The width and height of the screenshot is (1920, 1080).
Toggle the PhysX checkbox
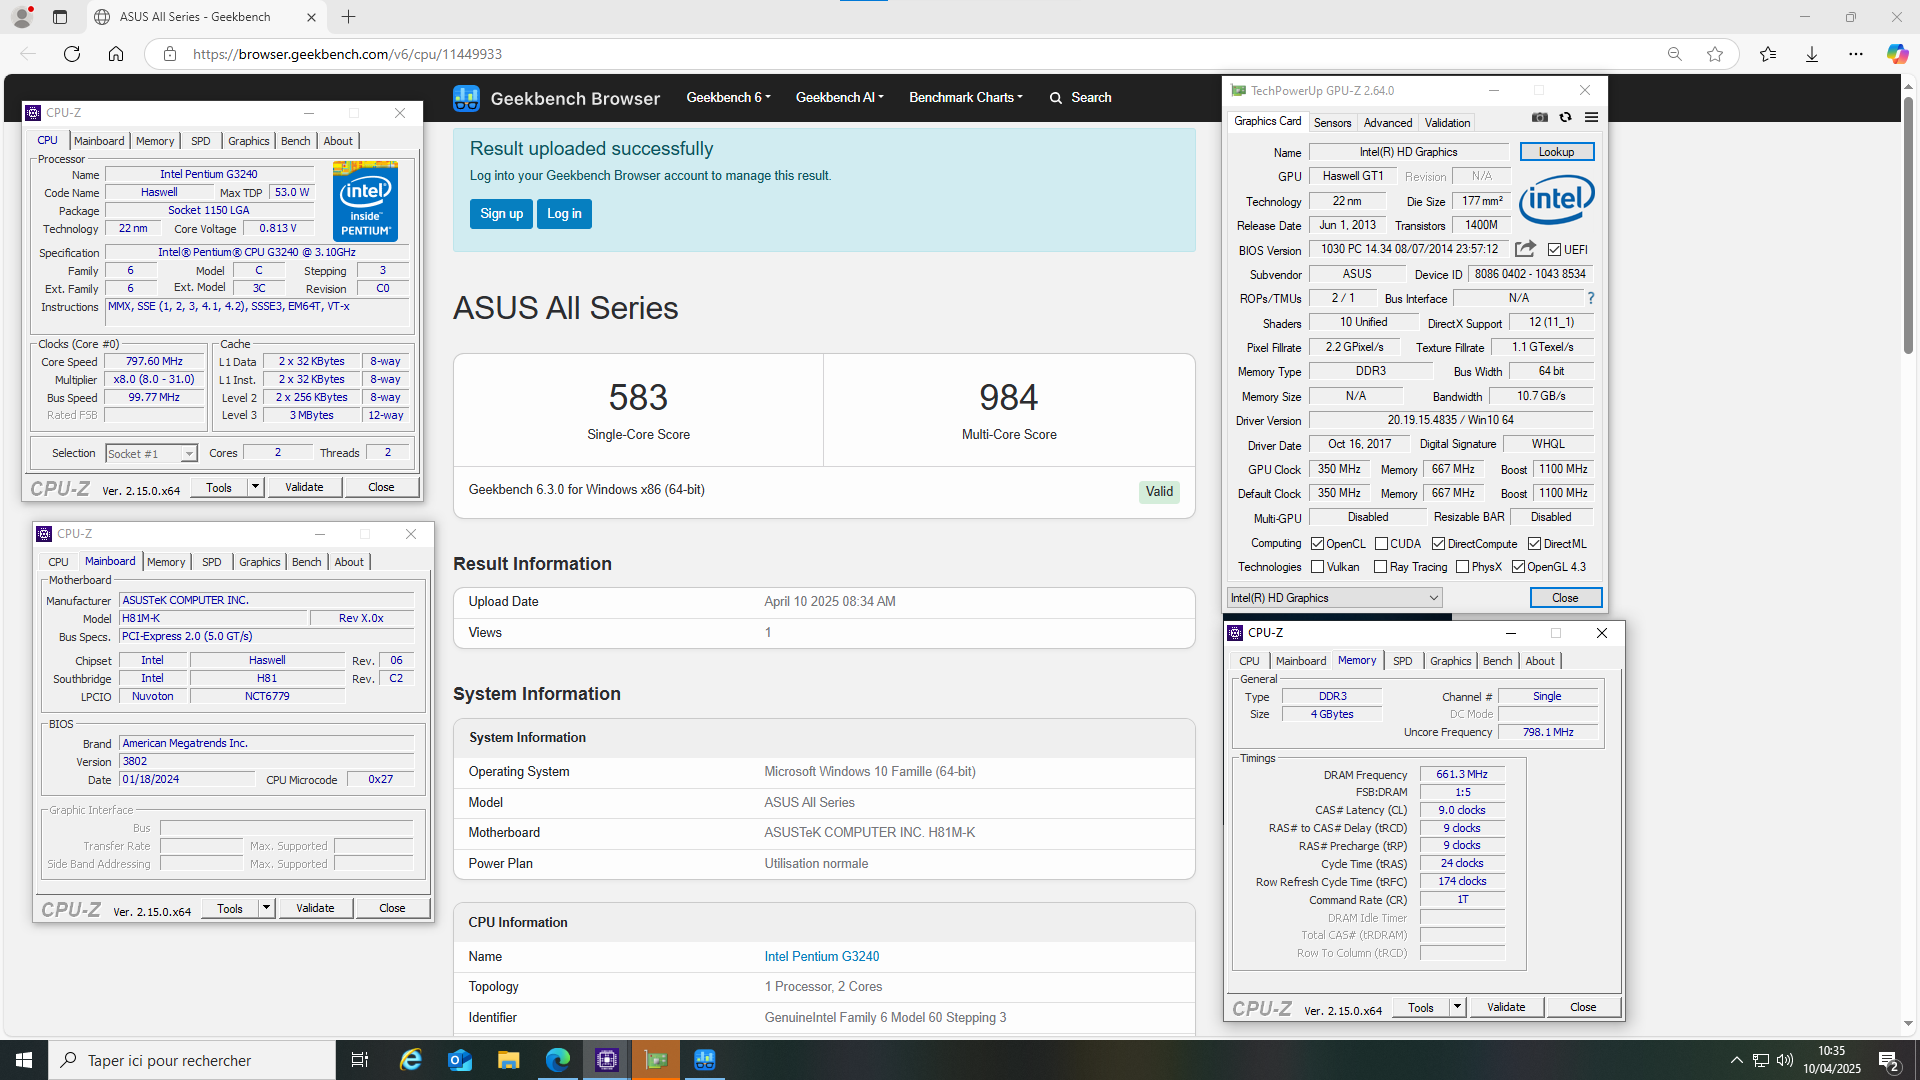click(1462, 567)
